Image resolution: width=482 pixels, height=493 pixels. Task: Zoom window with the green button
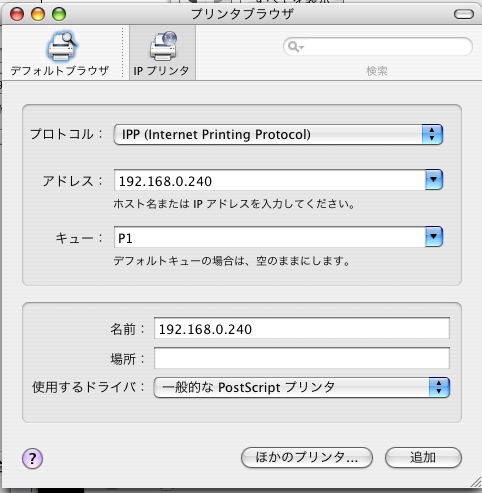[x=59, y=14]
